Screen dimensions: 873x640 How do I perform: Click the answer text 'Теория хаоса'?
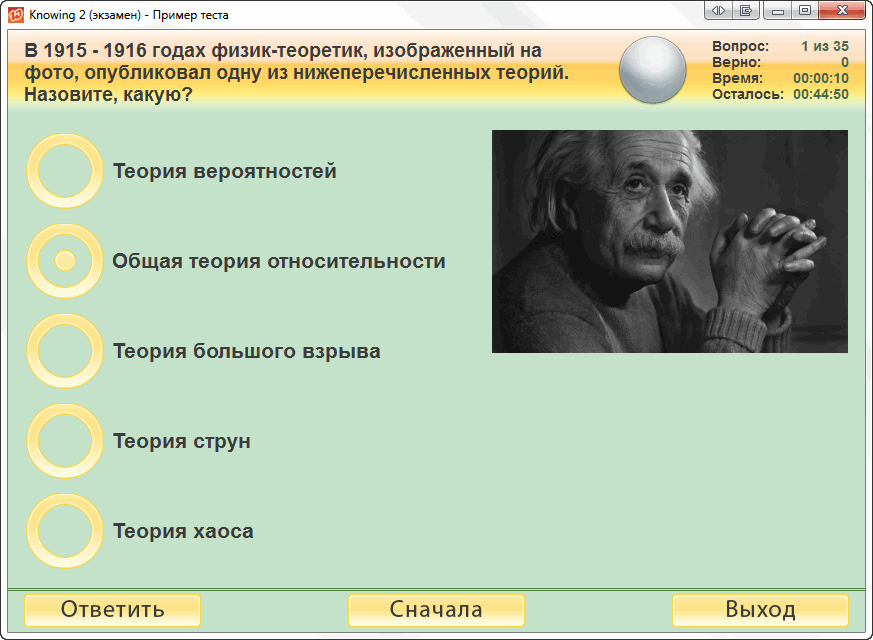[x=183, y=531]
